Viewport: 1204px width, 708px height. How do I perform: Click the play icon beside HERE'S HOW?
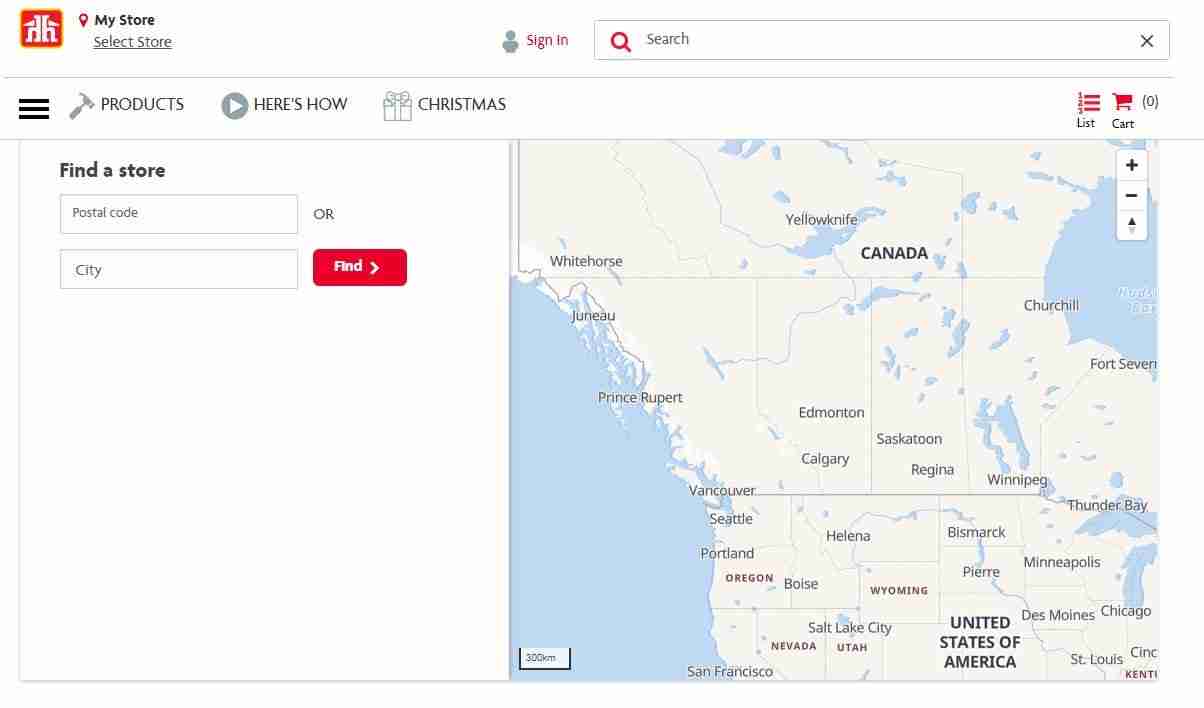point(235,104)
